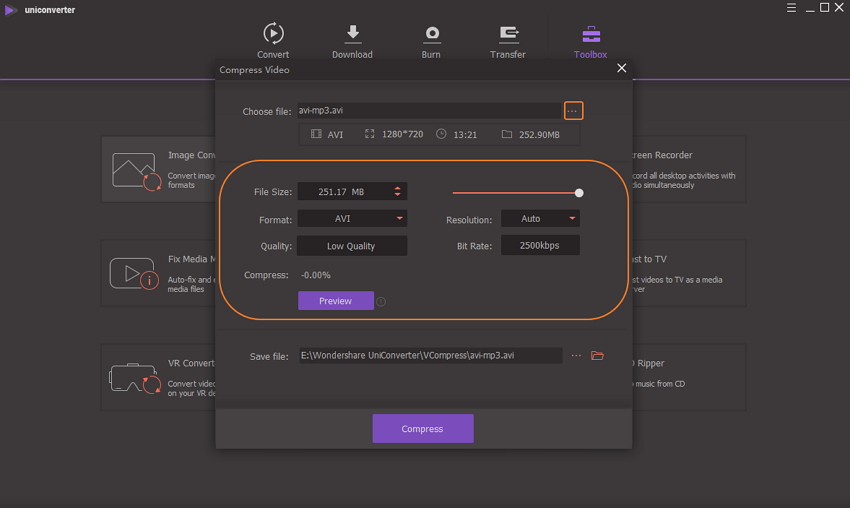Click the VR Converter headset icon
Screen dimensions: 850x508
coord(135,377)
